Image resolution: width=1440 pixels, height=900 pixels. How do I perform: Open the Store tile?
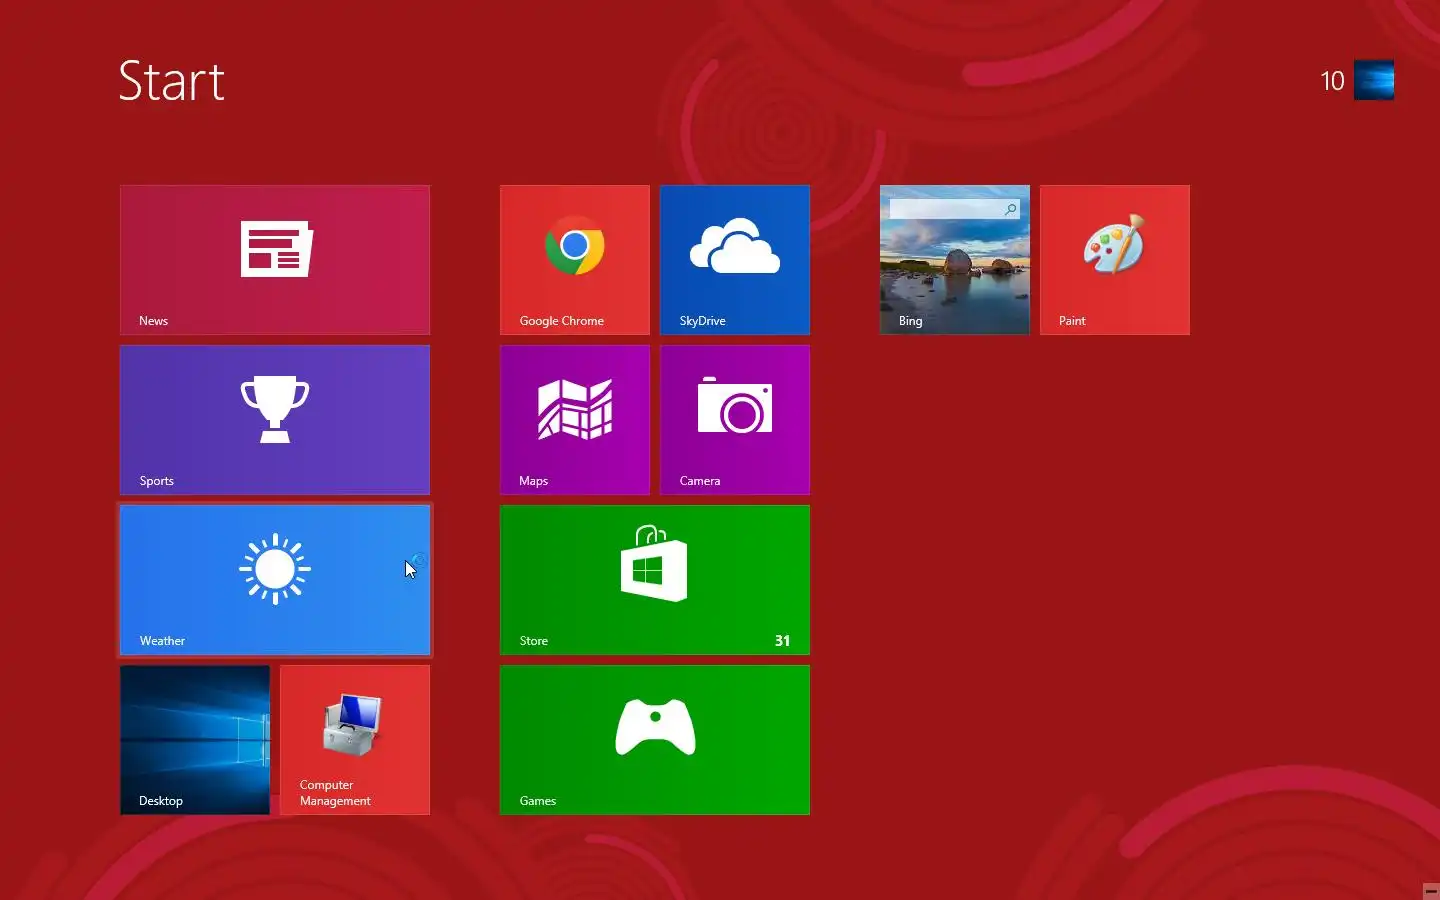[x=655, y=580]
